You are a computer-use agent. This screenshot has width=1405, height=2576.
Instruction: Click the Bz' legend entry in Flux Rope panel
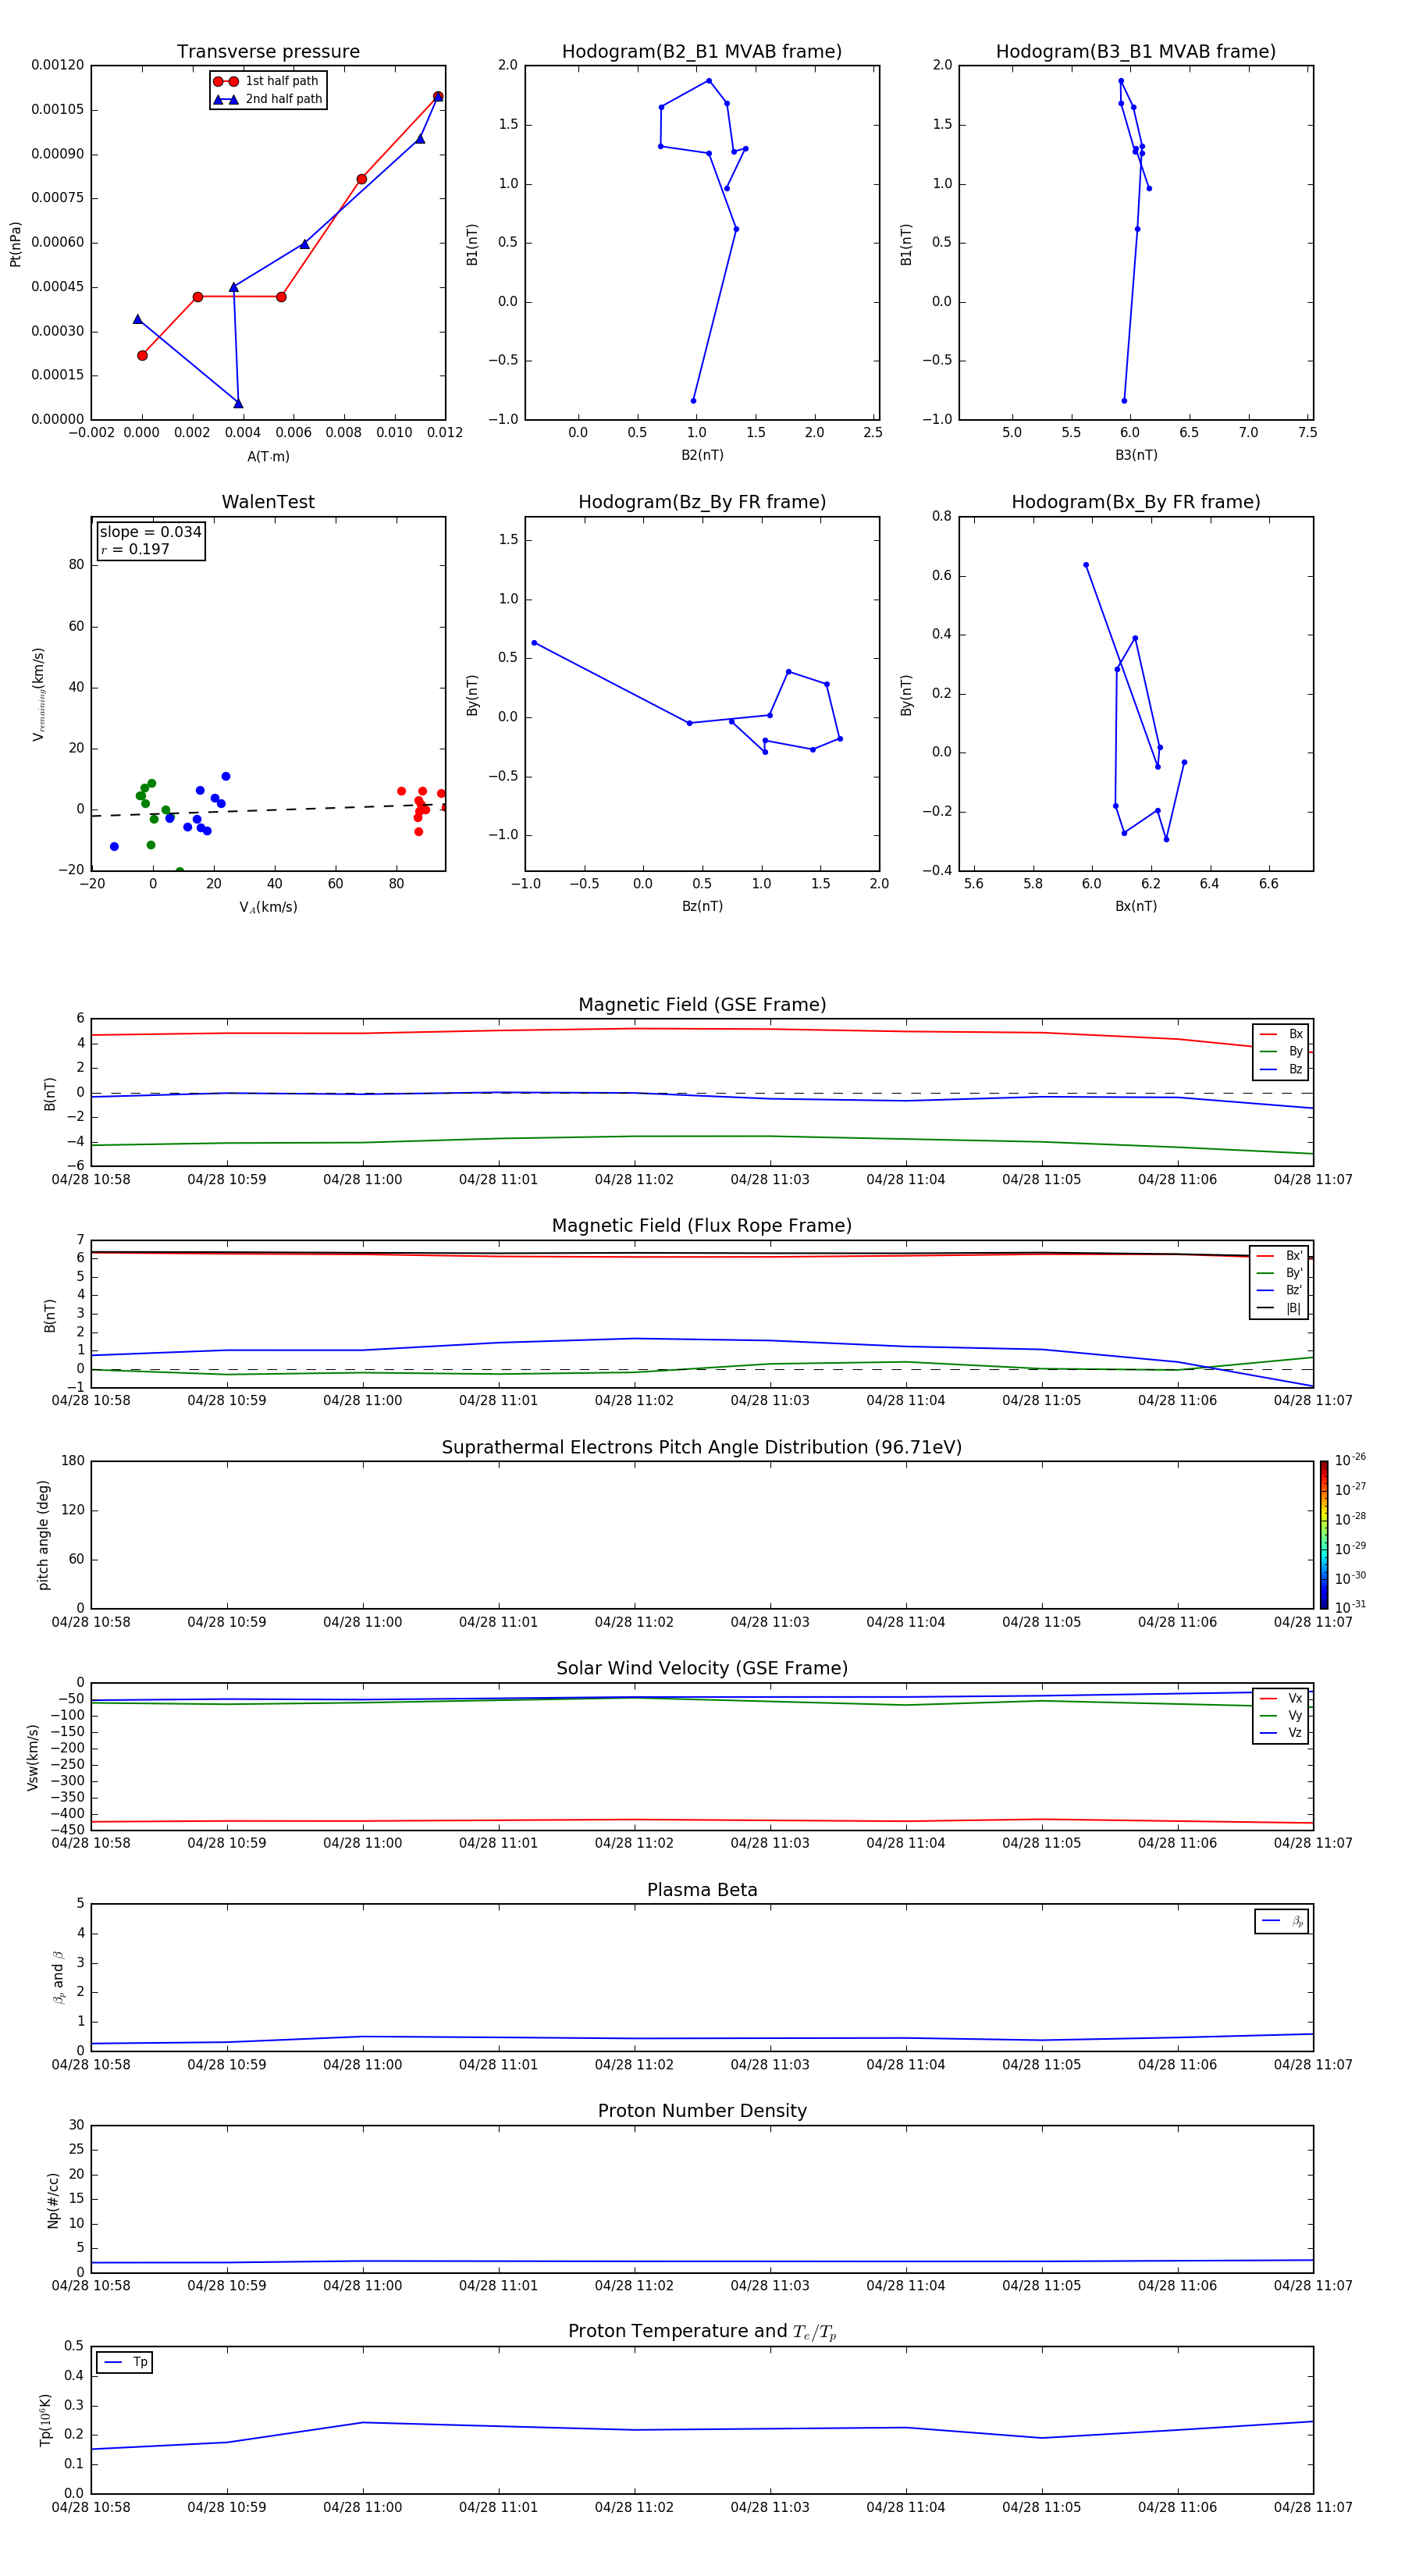pos(1279,1290)
